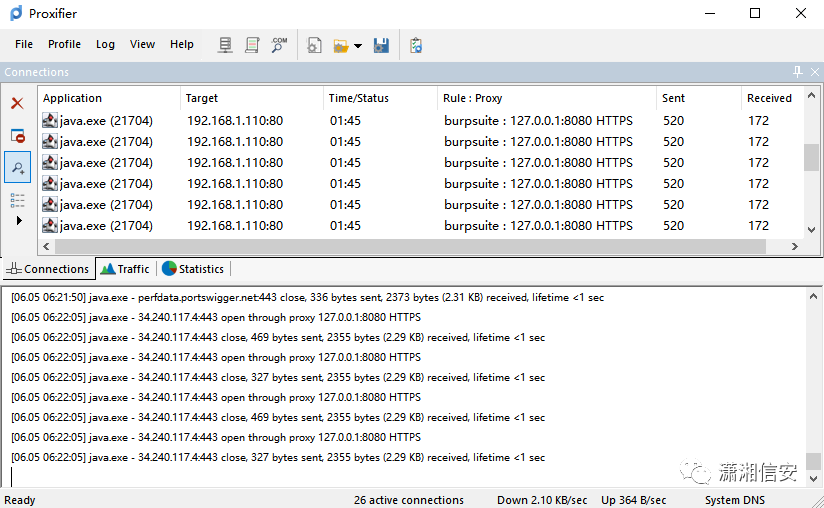Screen dimensions: 824x508
Task: Click the System DNS status bar entry
Action: (x=735, y=500)
